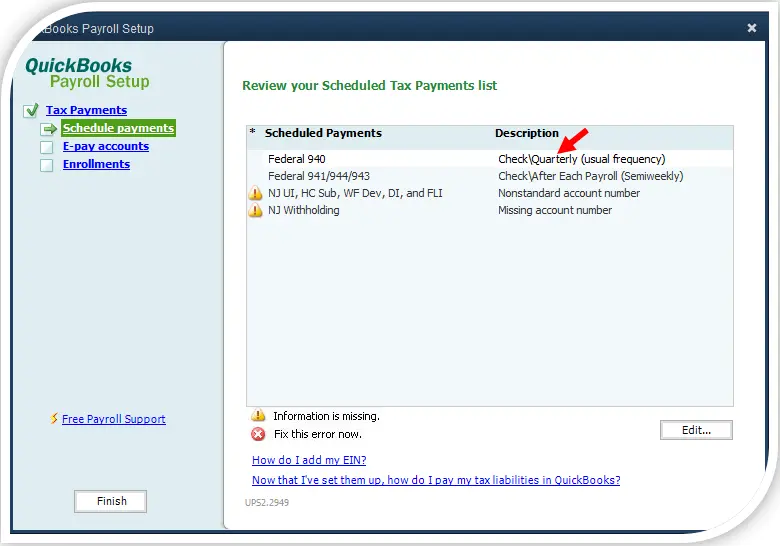Sort by the Description column header
This screenshot has height=546, width=780.
(527, 133)
